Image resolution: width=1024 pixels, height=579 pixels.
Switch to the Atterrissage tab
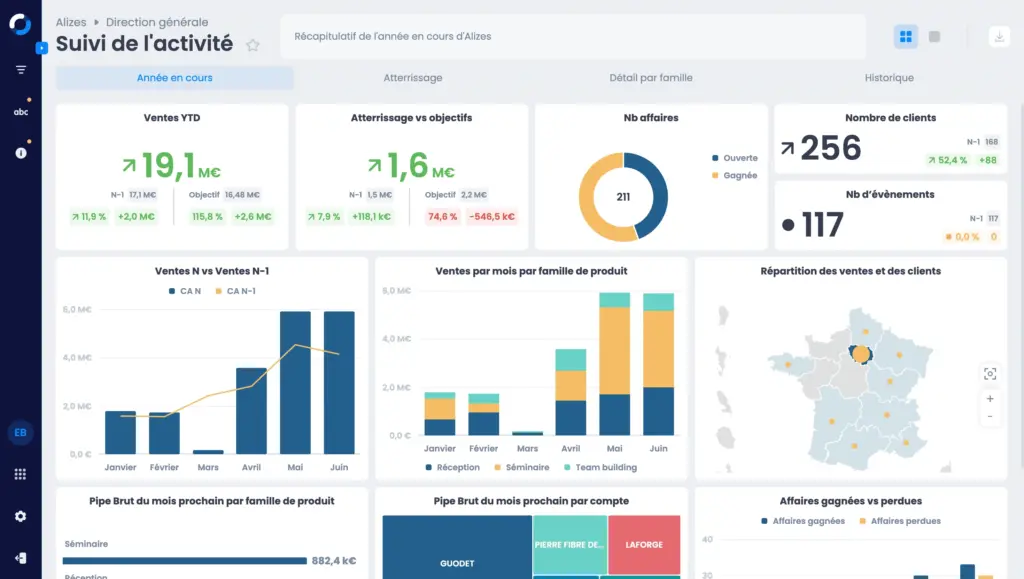coord(413,78)
